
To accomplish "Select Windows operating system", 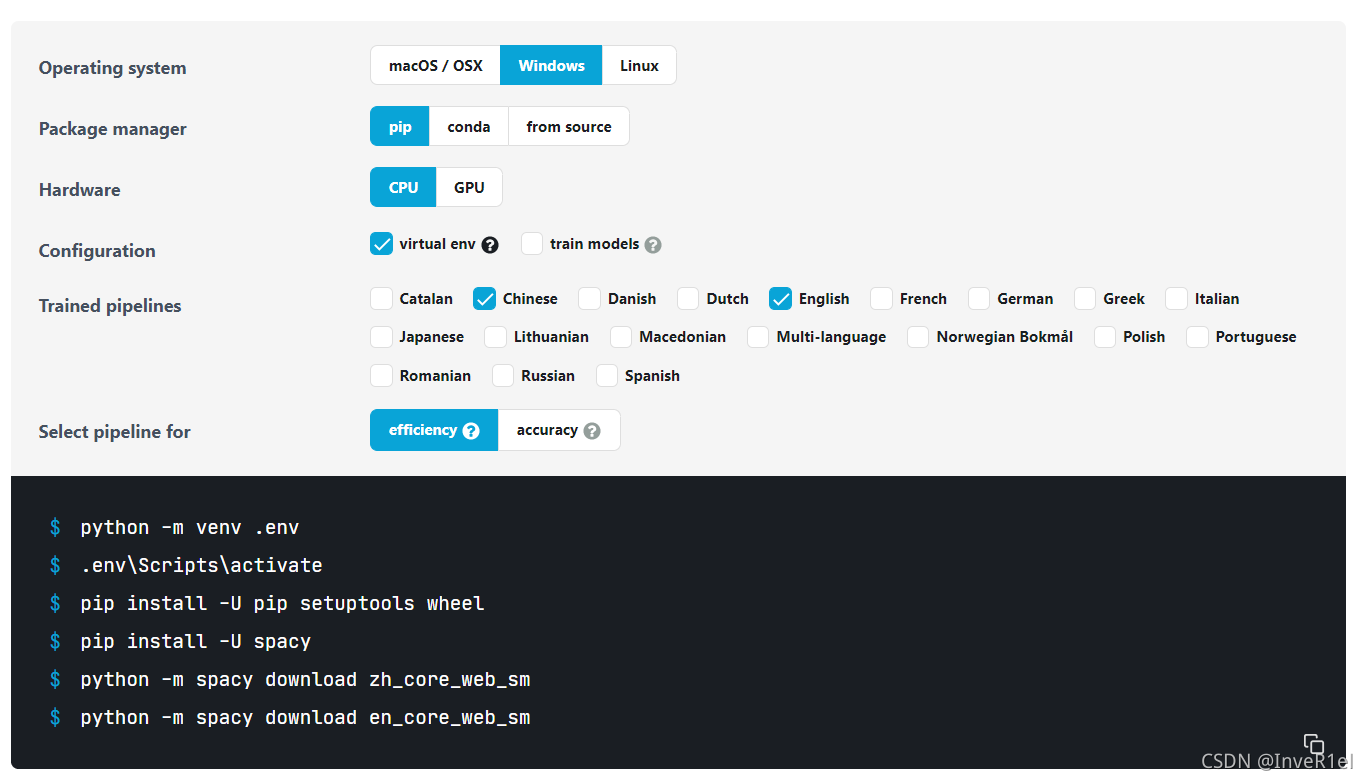I will click(551, 66).
